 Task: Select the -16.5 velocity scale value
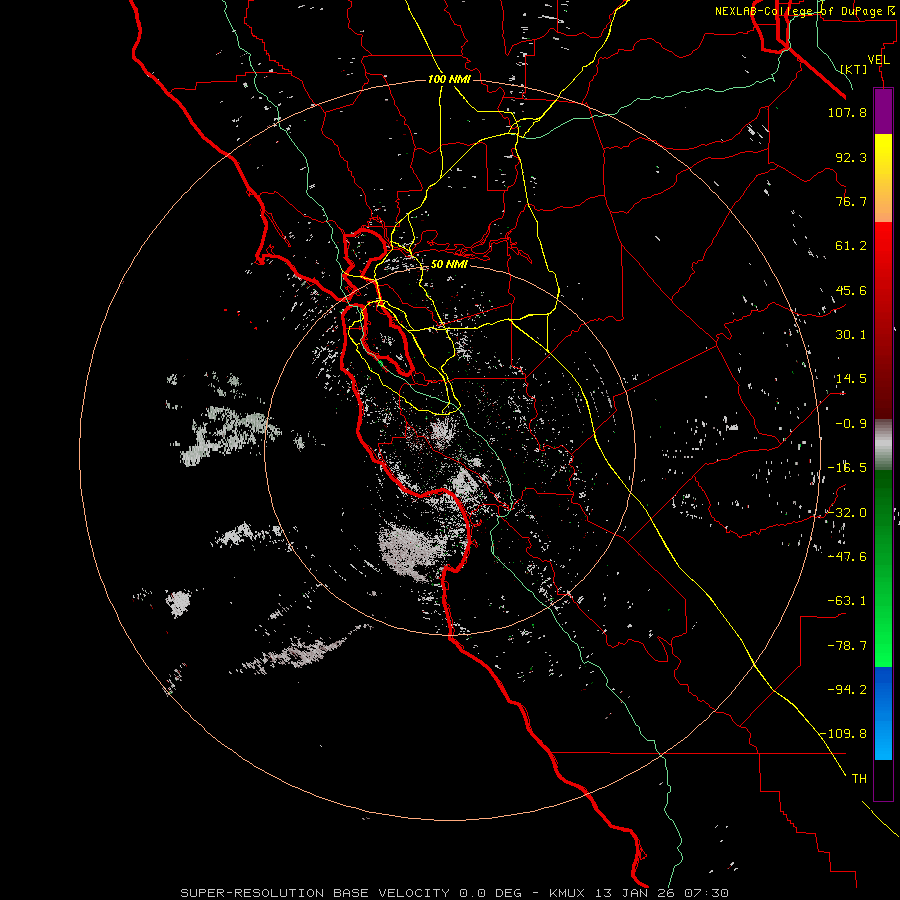point(847,468)
